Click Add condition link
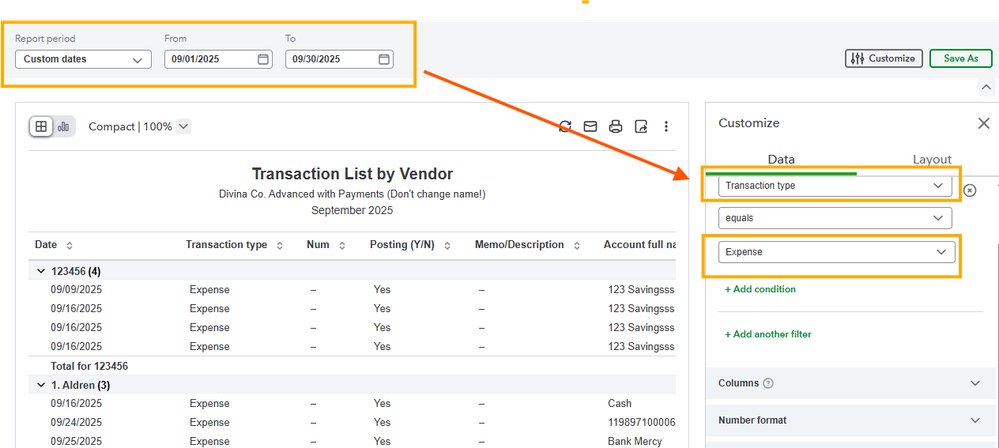The height and width of the screenshot is (448, 999). pyautogui.click(x=760, y=289)
